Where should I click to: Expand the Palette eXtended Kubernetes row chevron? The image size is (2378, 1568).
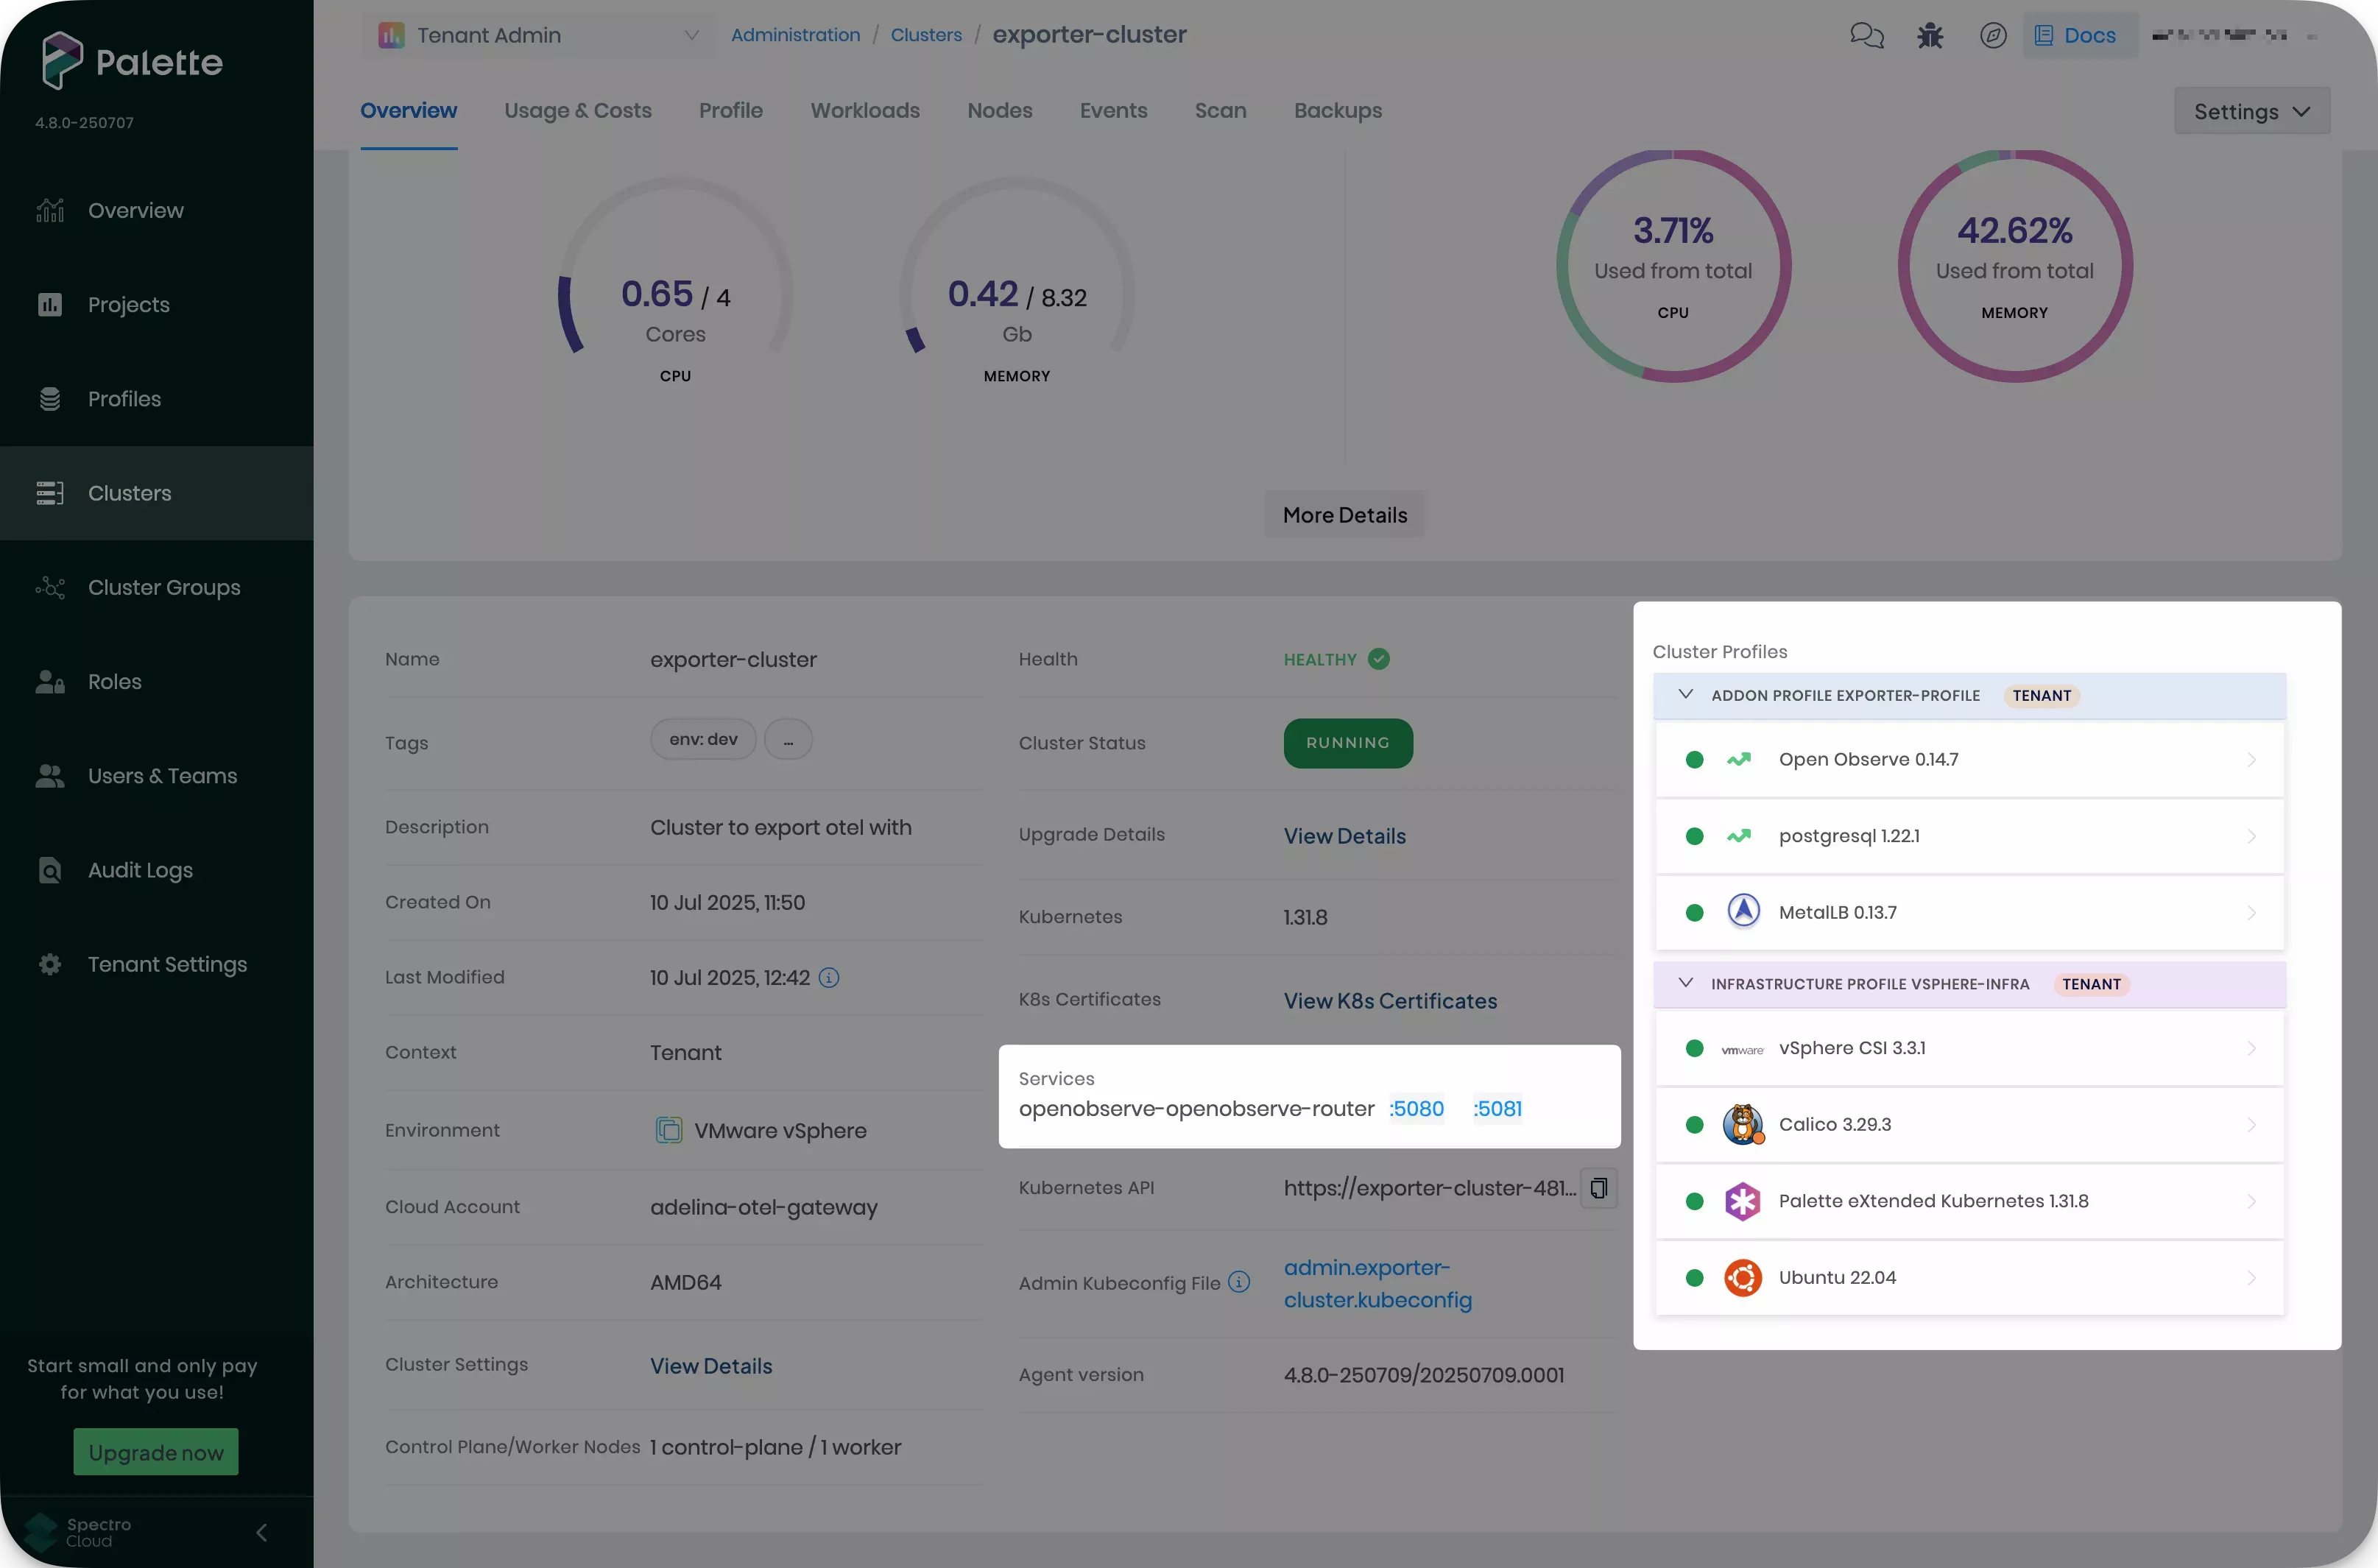pyautogui.click(x=2251, y=1201)
